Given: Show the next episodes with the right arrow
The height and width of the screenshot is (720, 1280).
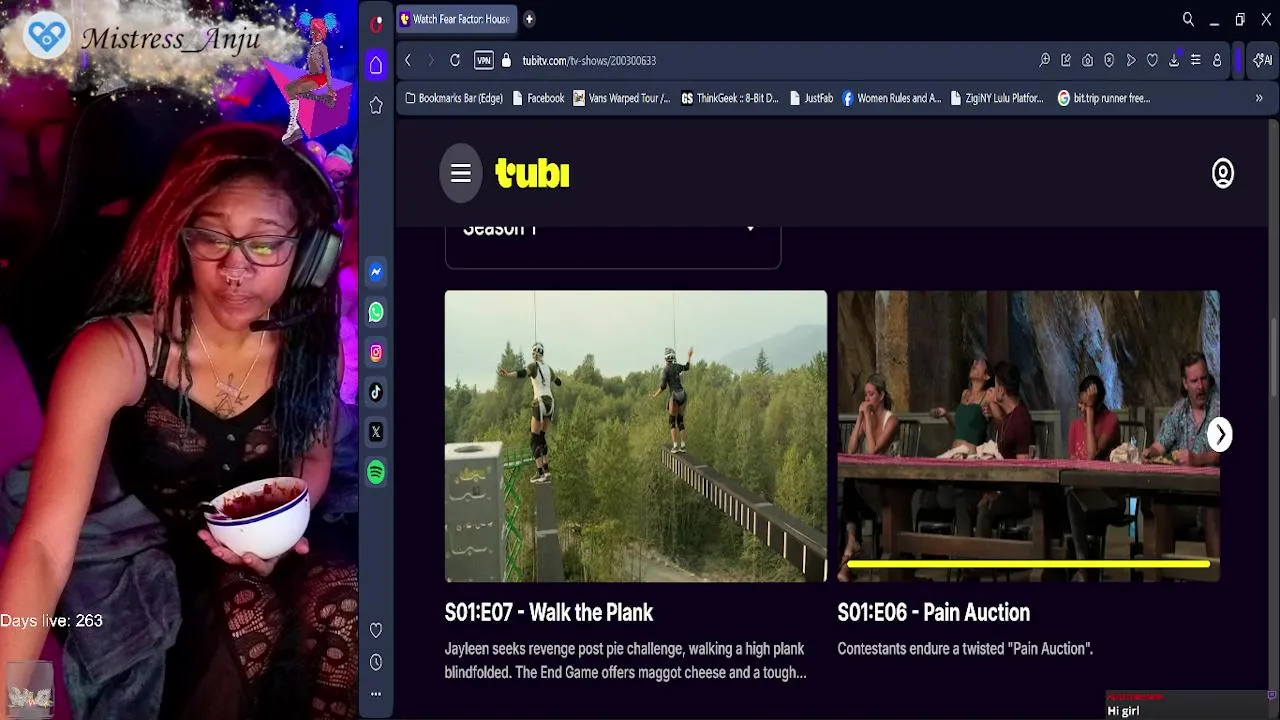Looking at the screenshot, I should [1220, 434].
